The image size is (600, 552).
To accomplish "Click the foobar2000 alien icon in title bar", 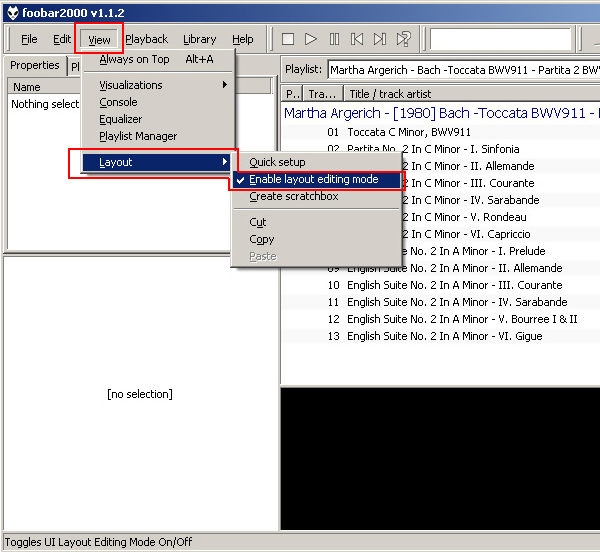I will click(x=13, y=13).
